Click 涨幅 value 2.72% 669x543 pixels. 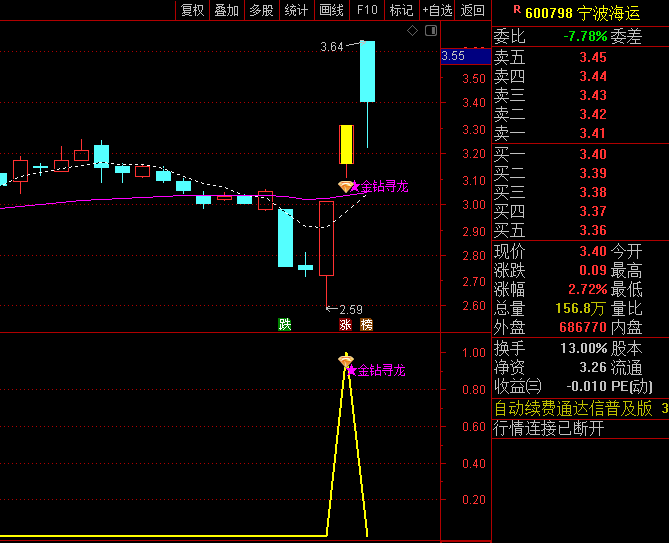(588, 290)
